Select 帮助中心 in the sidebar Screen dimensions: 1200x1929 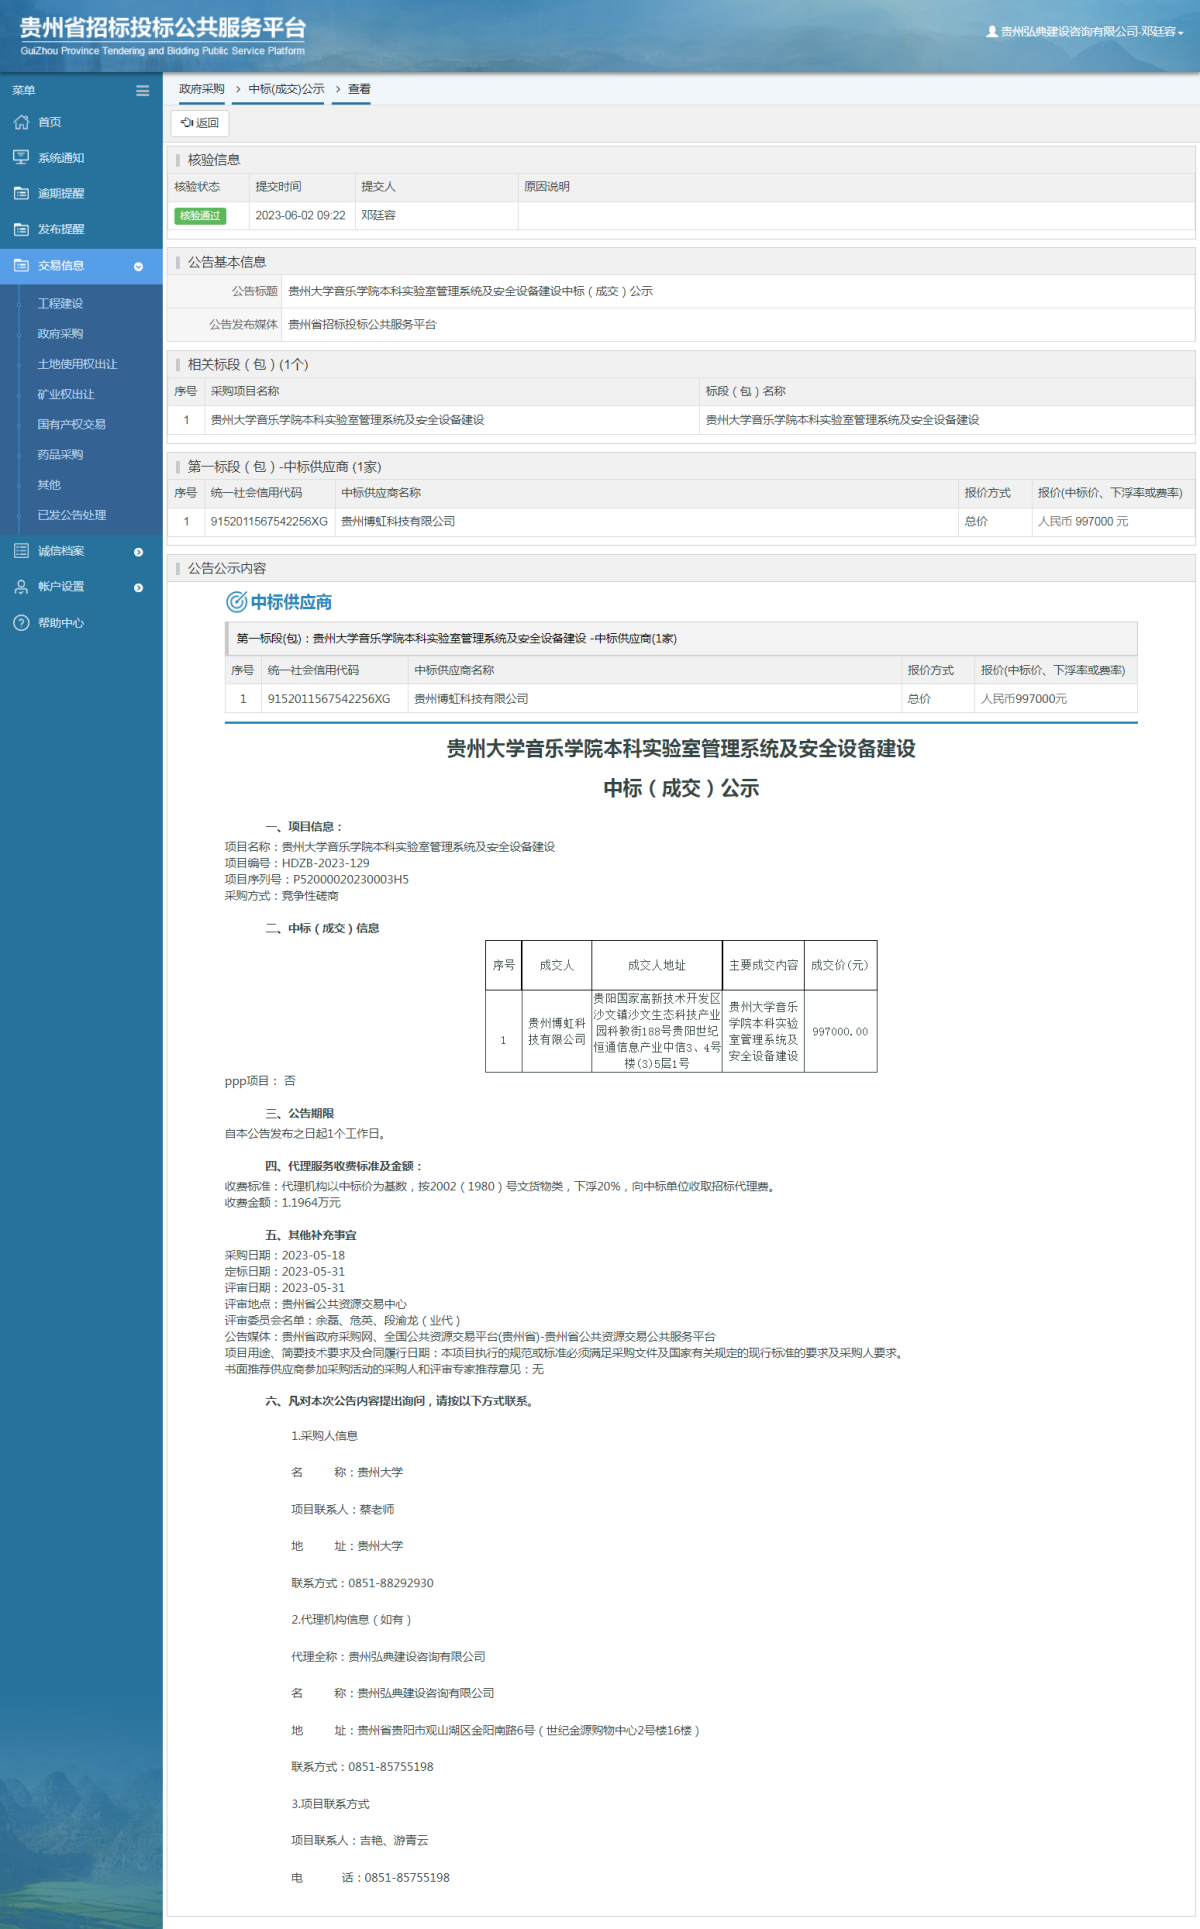click(61, 623)
